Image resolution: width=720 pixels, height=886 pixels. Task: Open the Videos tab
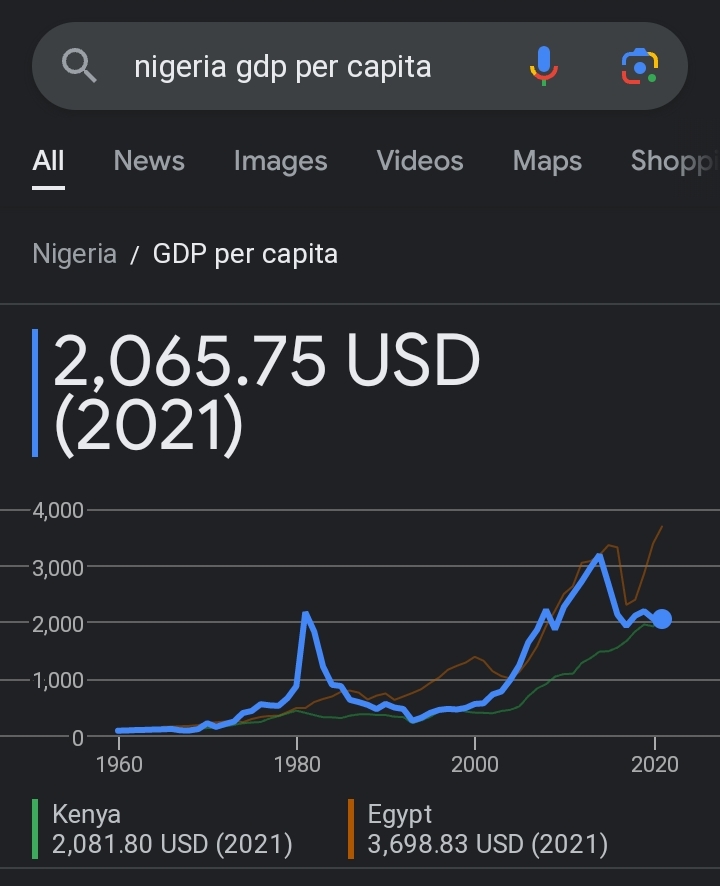click(x=420, y=161)
